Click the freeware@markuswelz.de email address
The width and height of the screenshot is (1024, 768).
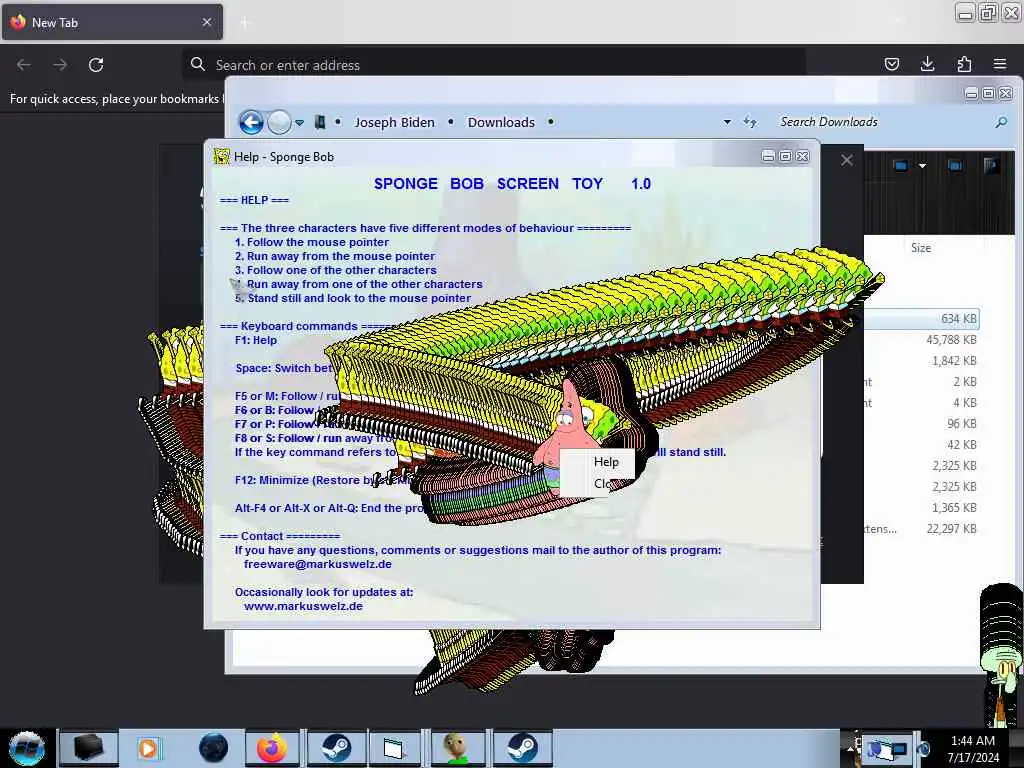(317, 564)
